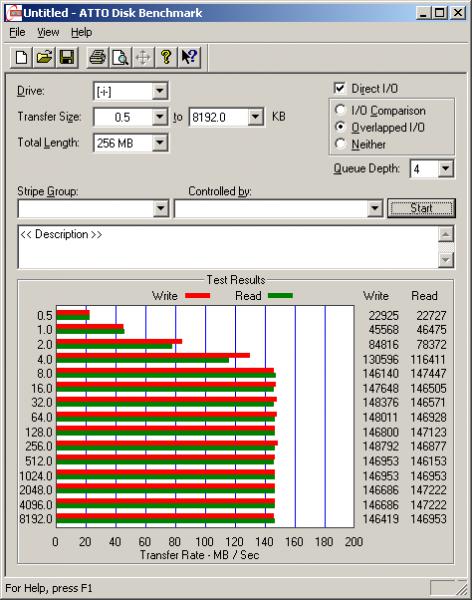472x600 pixels.
Task: Click the New document toolbar icon
Action: (21, 57)
